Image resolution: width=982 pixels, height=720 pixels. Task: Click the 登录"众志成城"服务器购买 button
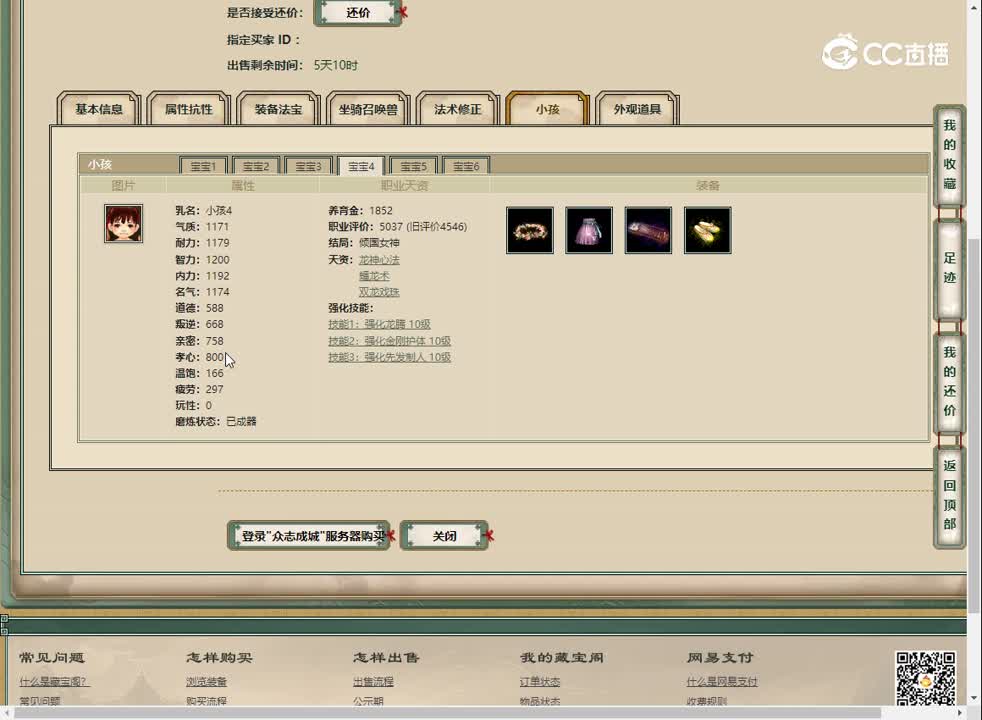tap(309, 536)
